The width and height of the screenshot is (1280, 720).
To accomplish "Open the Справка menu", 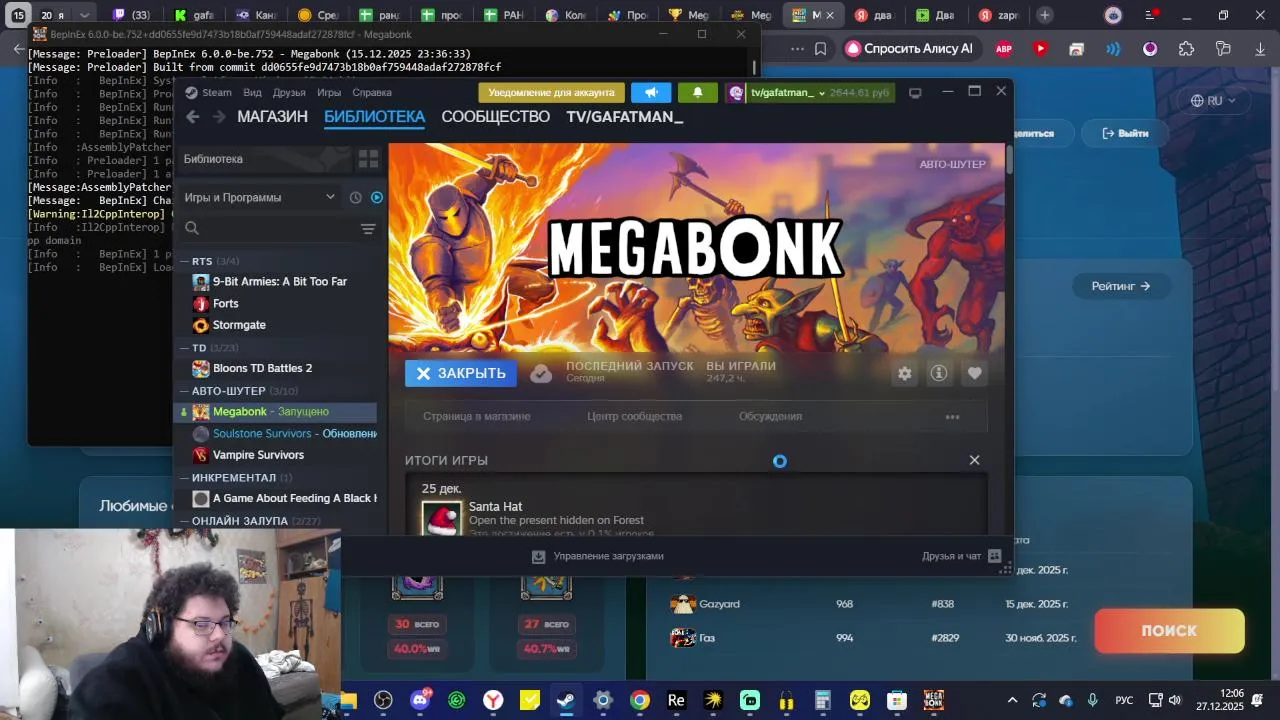I will coord(372,93).
